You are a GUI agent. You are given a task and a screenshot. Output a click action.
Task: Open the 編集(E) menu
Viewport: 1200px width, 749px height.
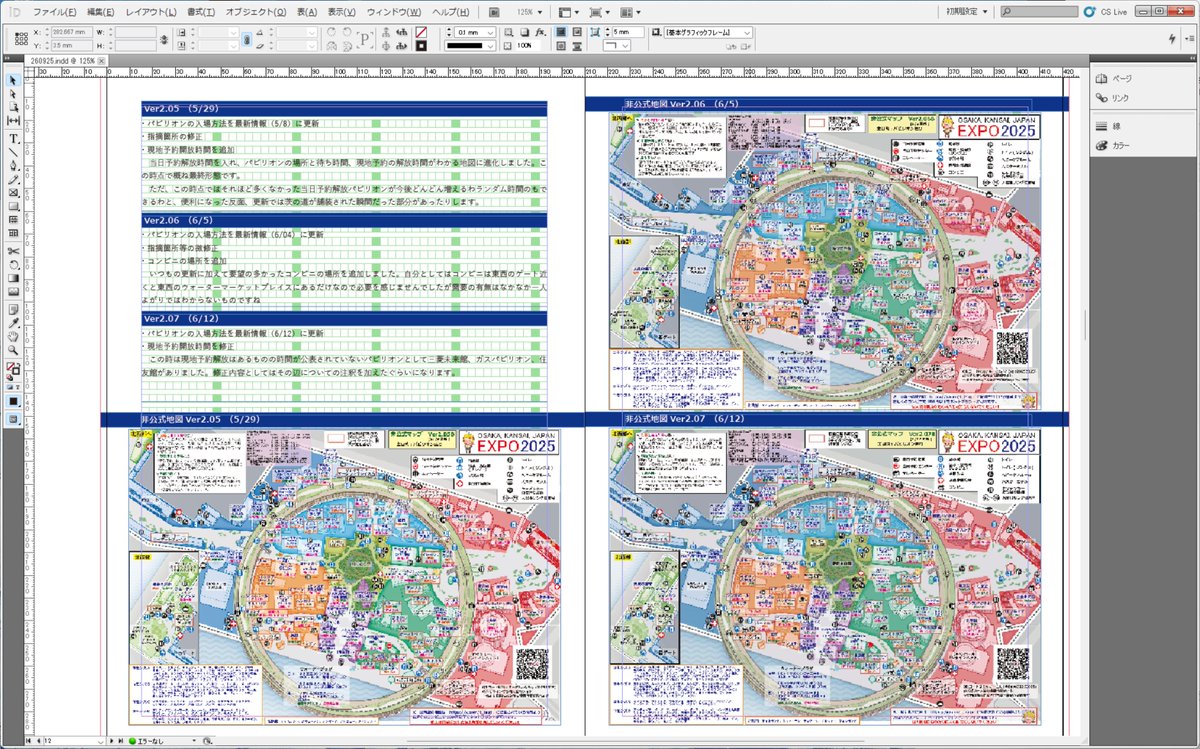101,11
